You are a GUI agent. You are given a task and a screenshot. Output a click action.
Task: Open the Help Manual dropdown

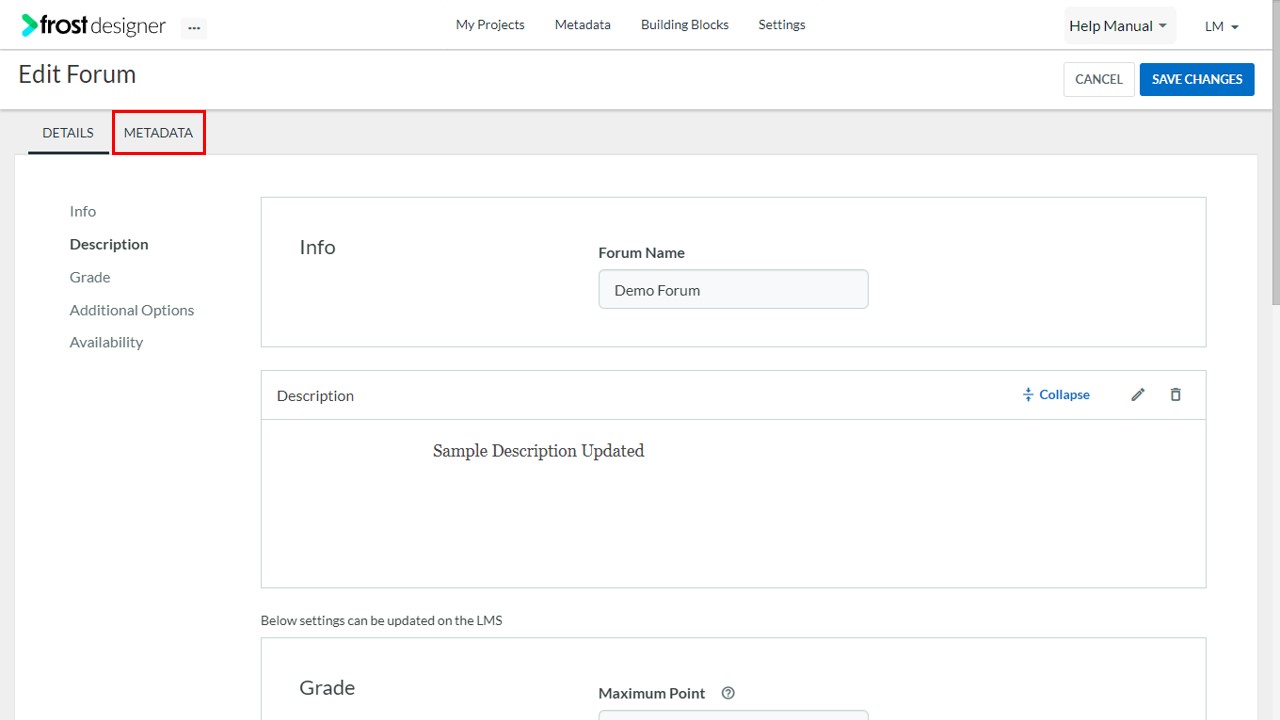click(1119, 26)
